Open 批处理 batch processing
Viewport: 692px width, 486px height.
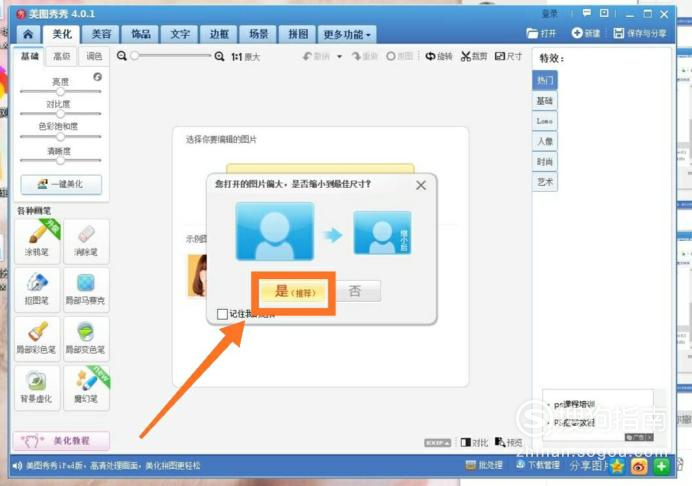(484, 465)
